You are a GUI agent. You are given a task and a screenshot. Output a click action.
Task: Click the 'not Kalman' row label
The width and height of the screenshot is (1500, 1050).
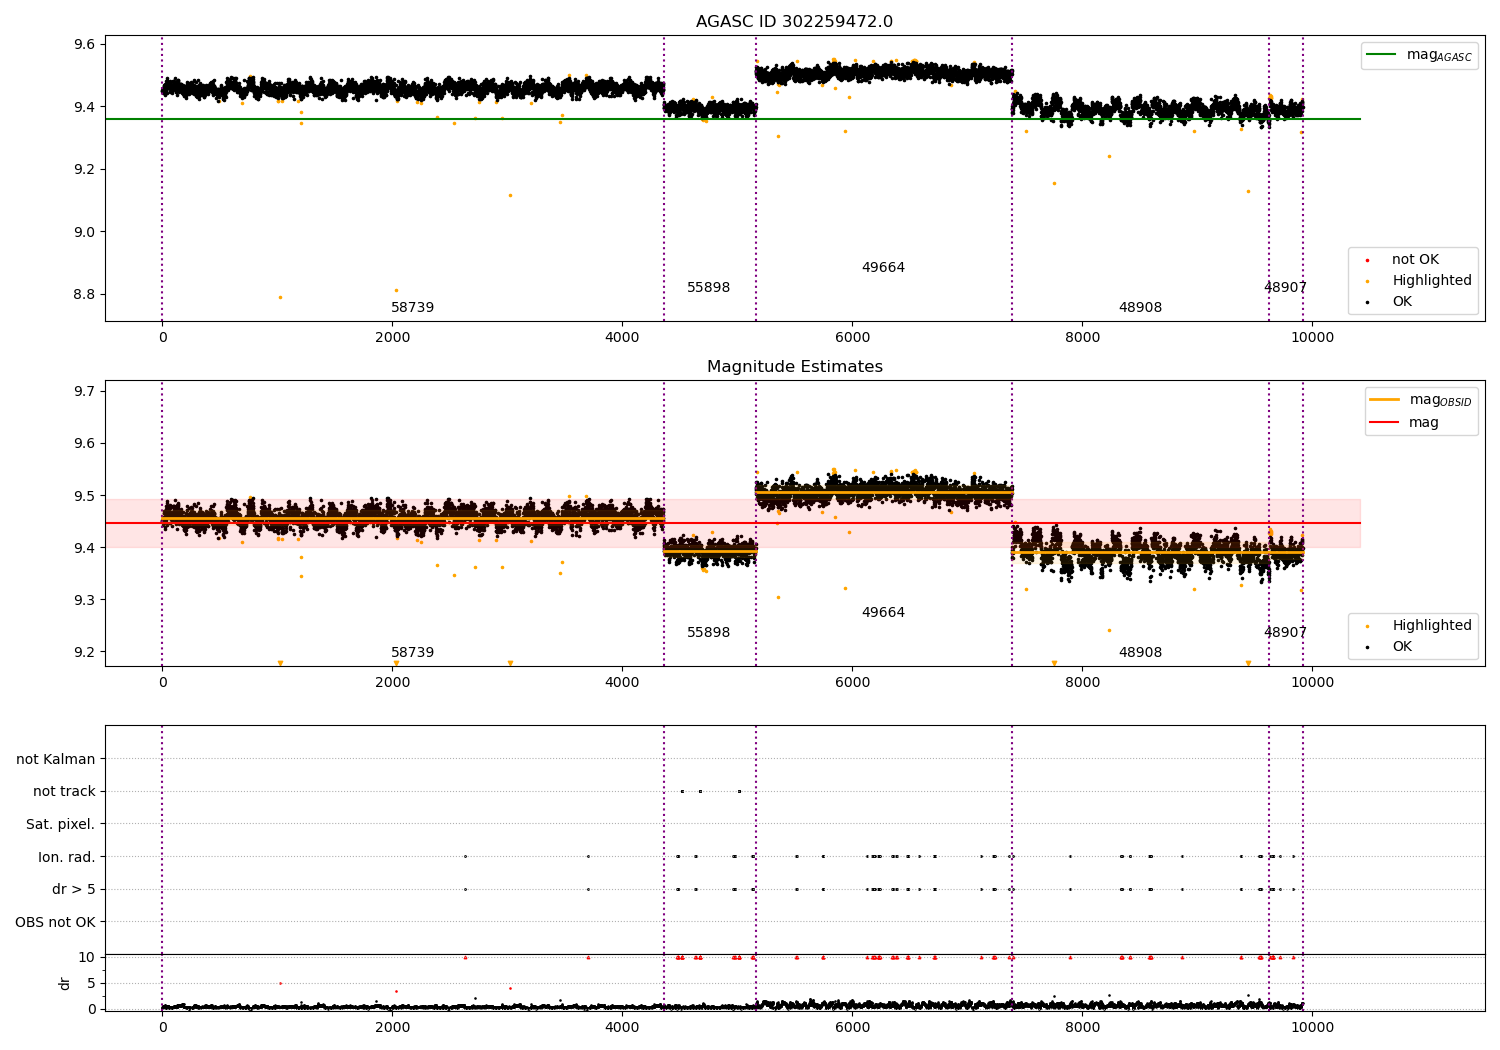click(x=56, y=760)
